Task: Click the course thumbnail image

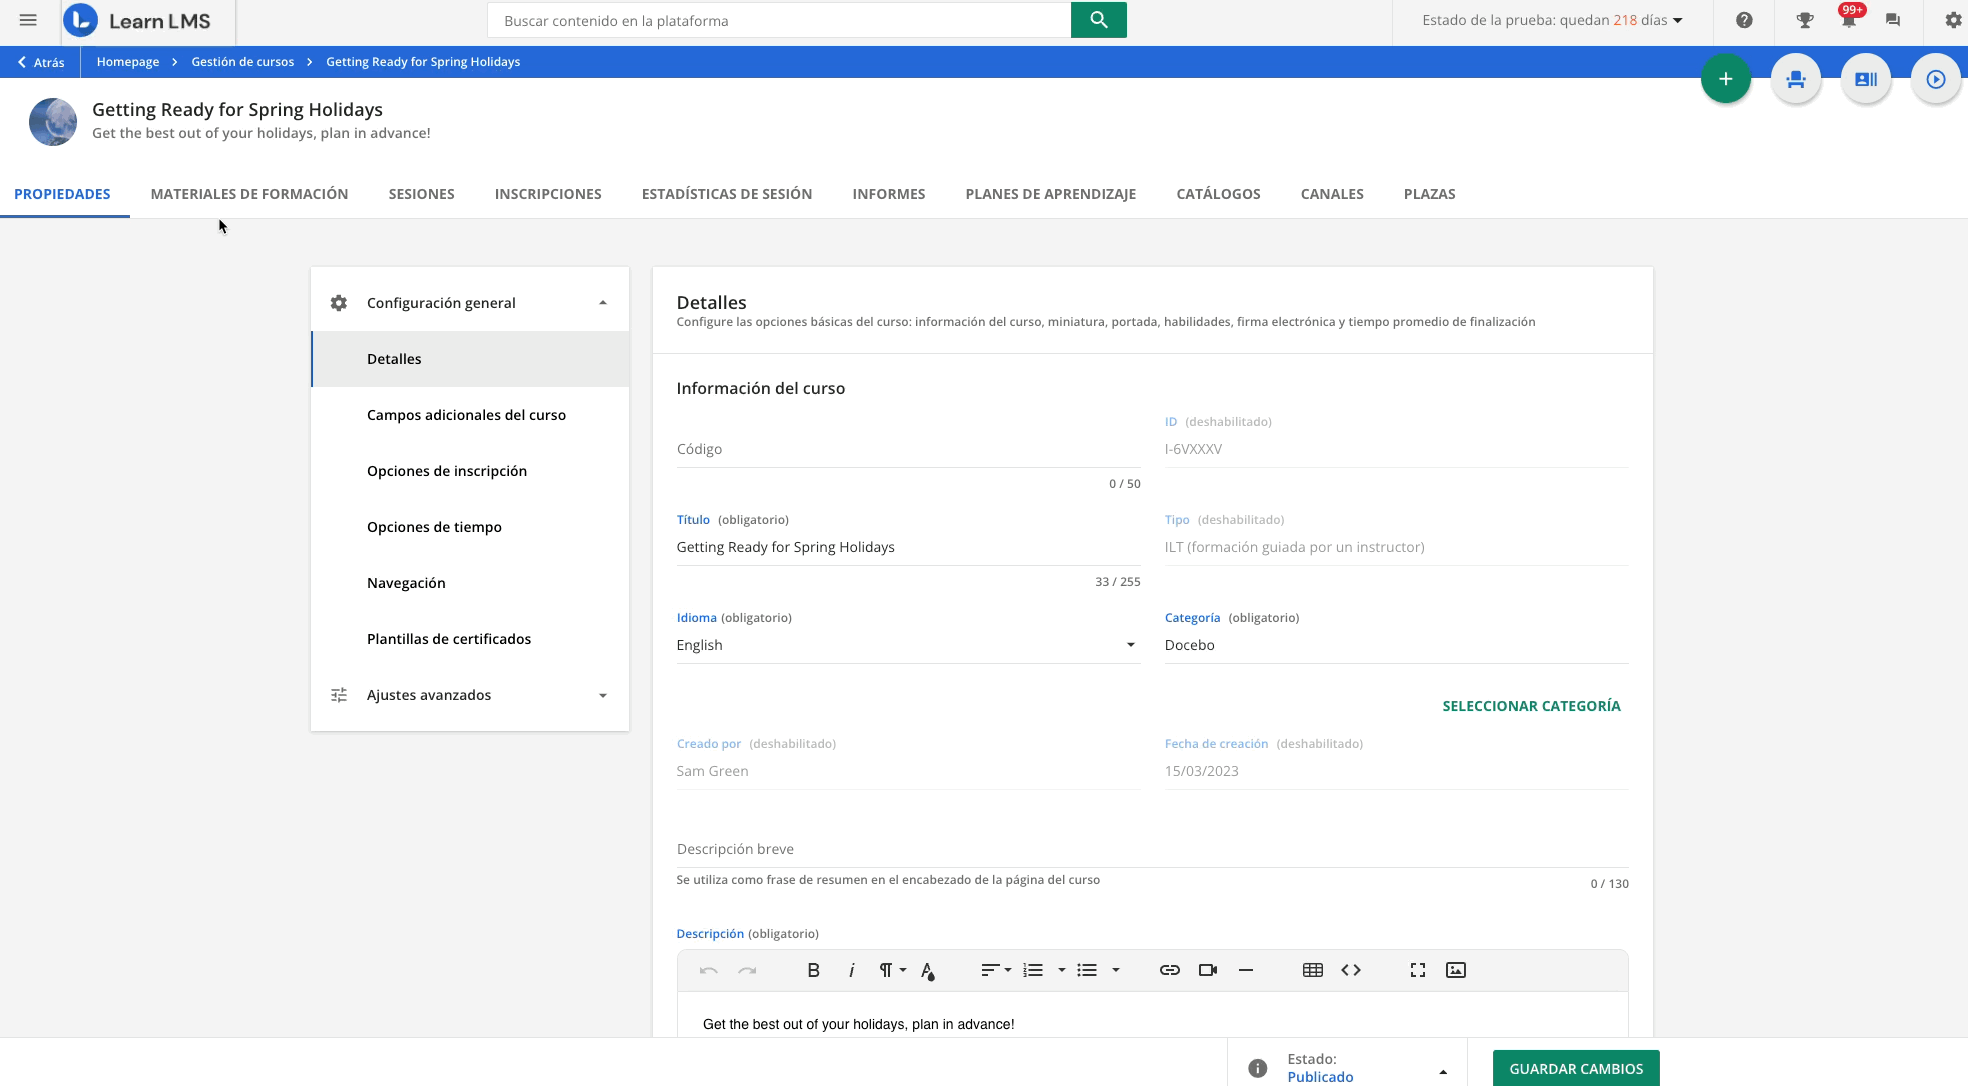Action: 53,122
